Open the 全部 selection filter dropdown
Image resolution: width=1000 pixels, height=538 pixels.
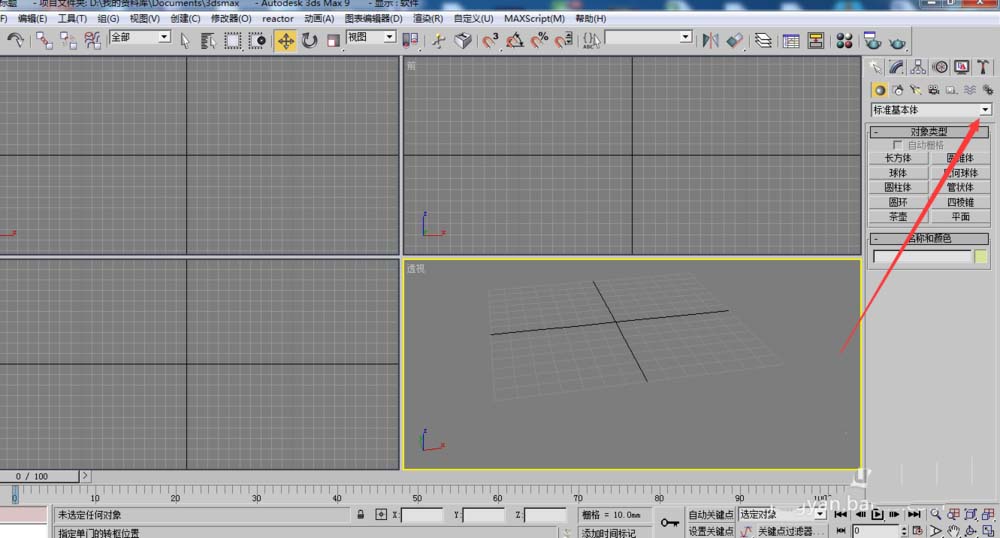pos(140,37)
